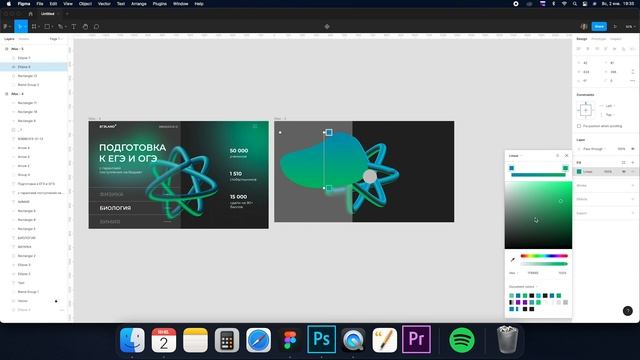Open independent corners more options icon
The width and height of the screenshot is (640, 360).
(x=633, y=81)
